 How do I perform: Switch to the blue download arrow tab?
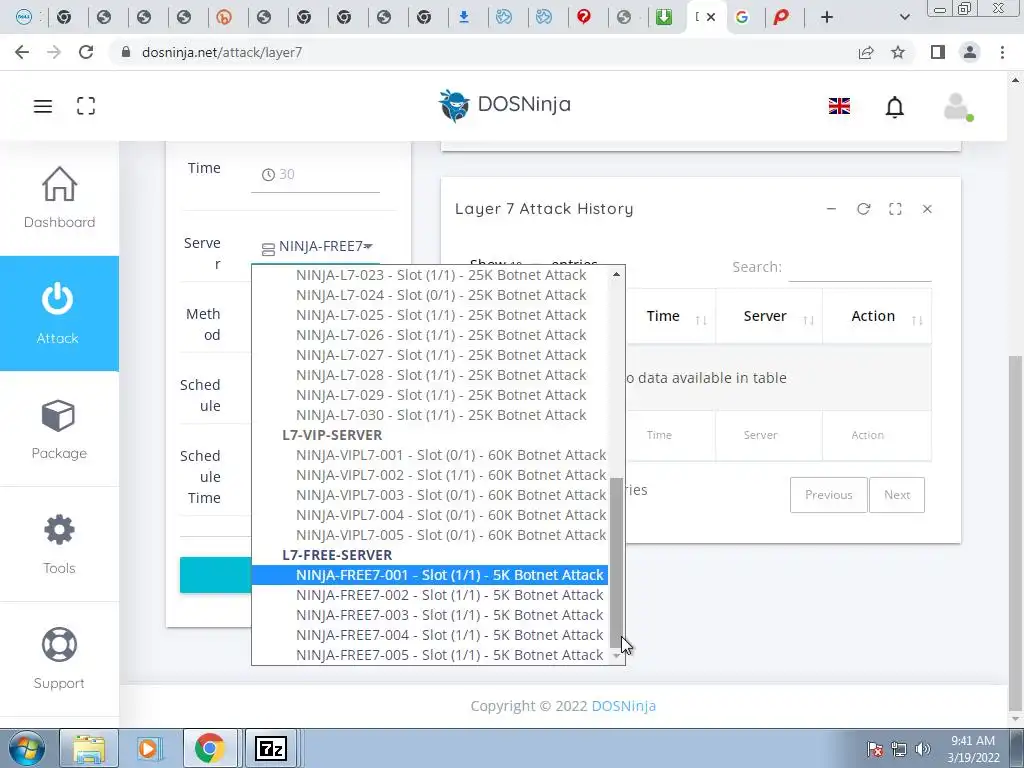tap(464, 18)
